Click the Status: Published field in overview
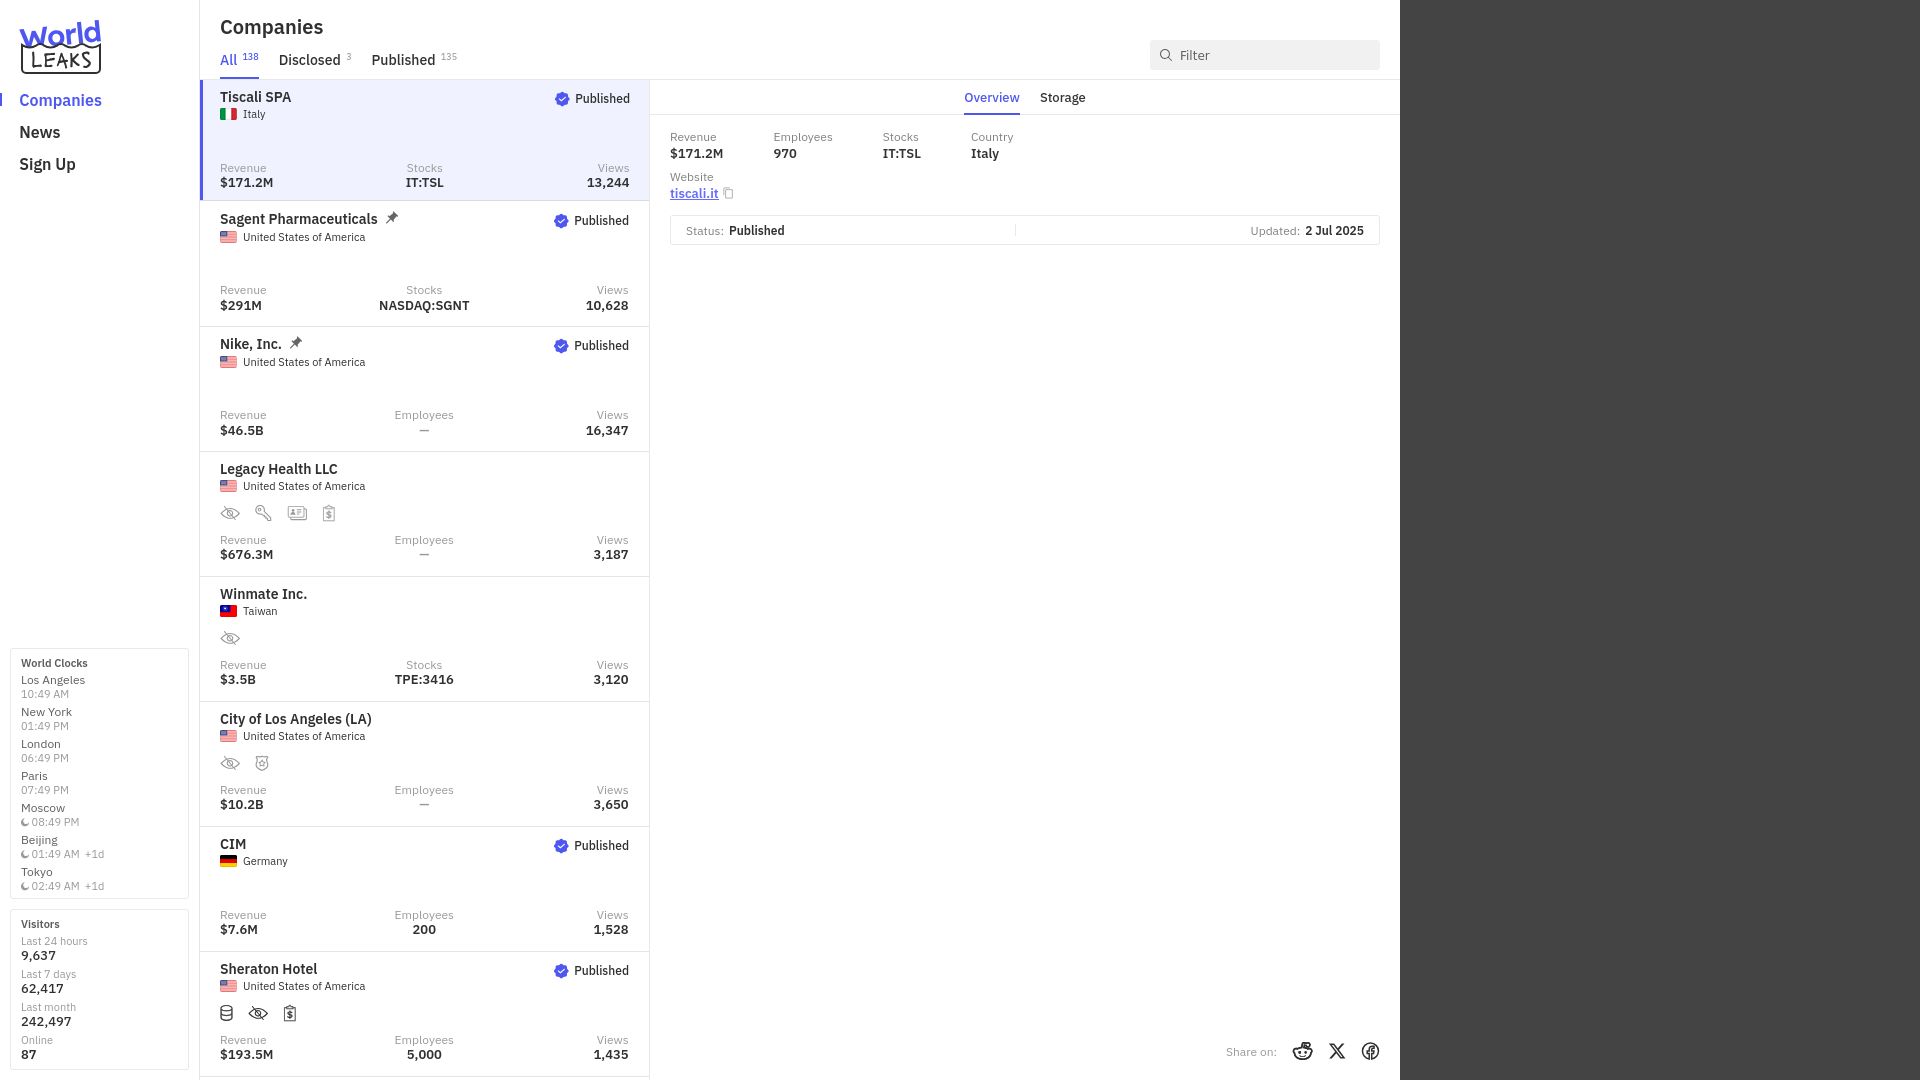Image resolution: width=1920 pixels, height=1080 pixels. pos(735,231)
